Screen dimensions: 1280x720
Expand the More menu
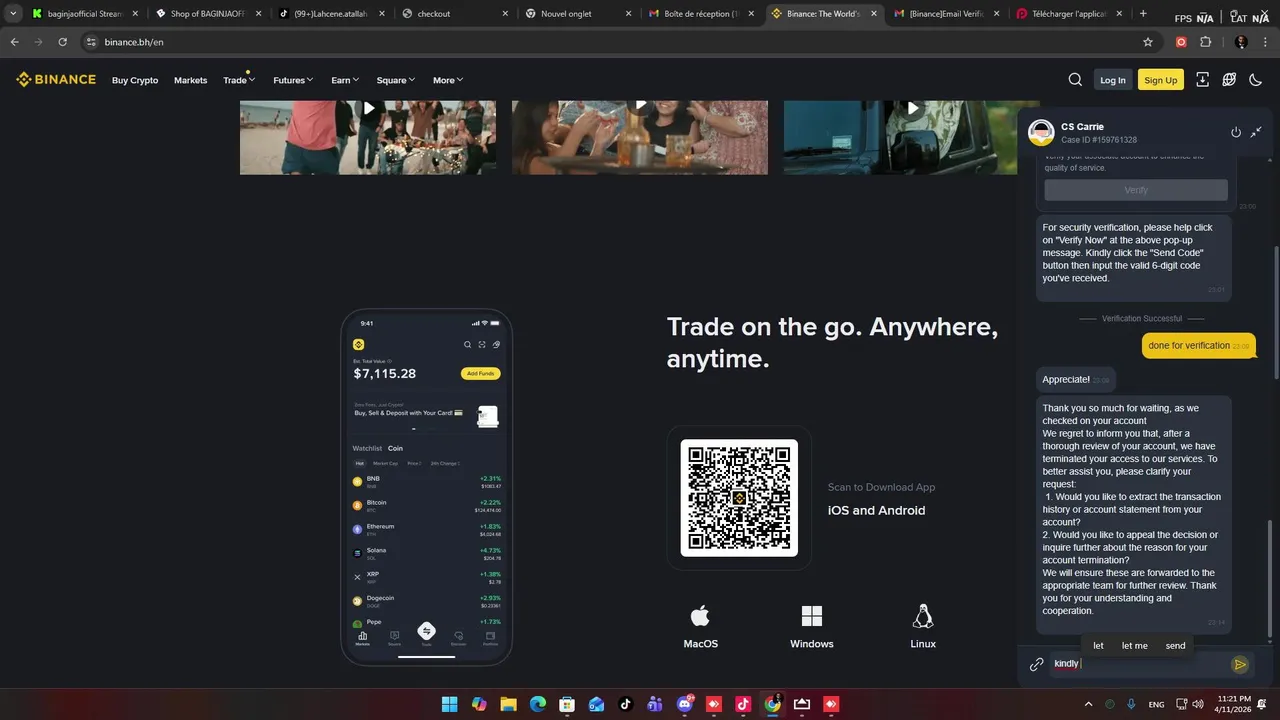click(x=448, y=80)
